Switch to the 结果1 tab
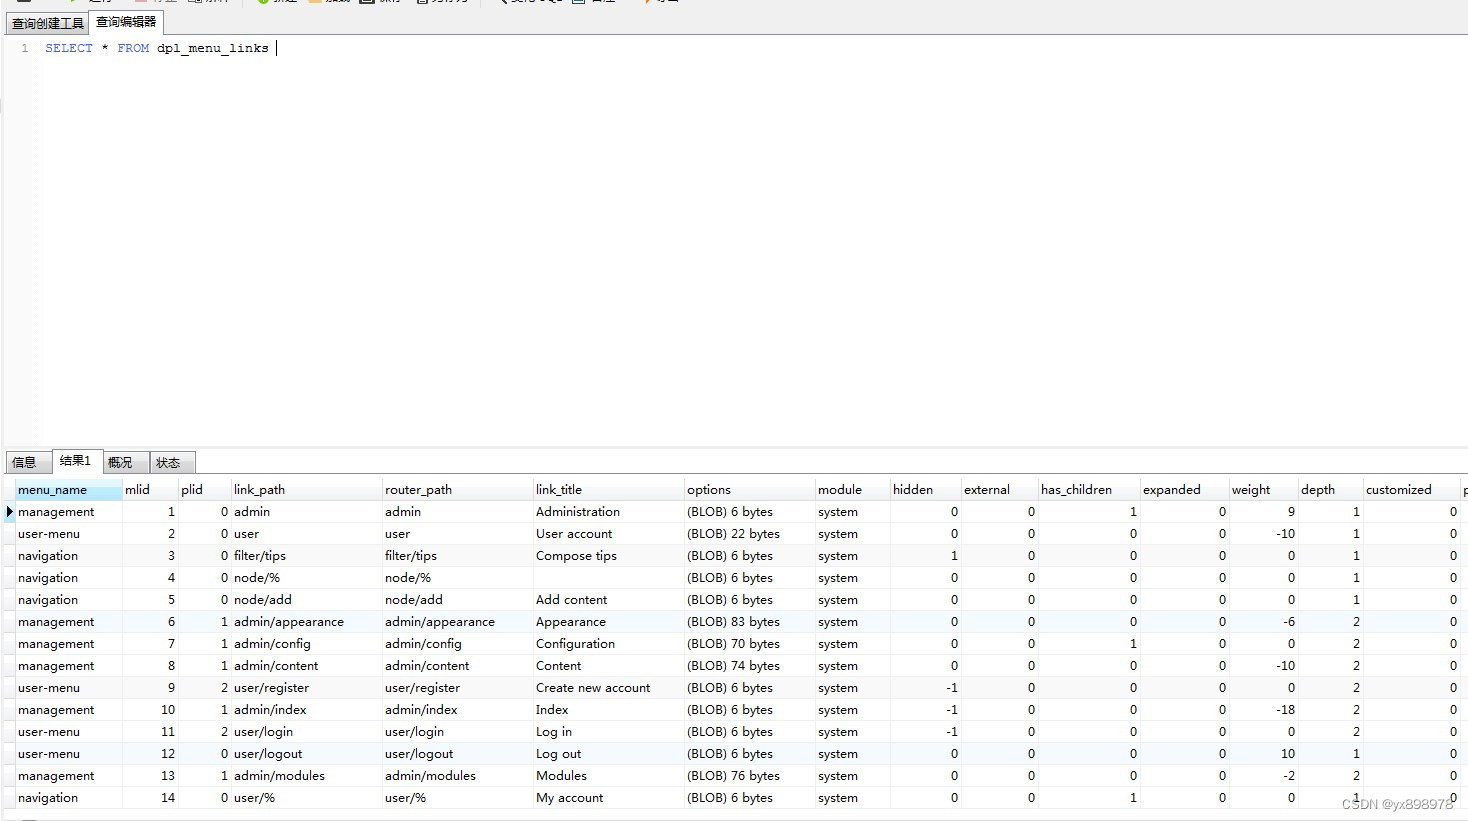1468x821 pixels. click(75, 461)
